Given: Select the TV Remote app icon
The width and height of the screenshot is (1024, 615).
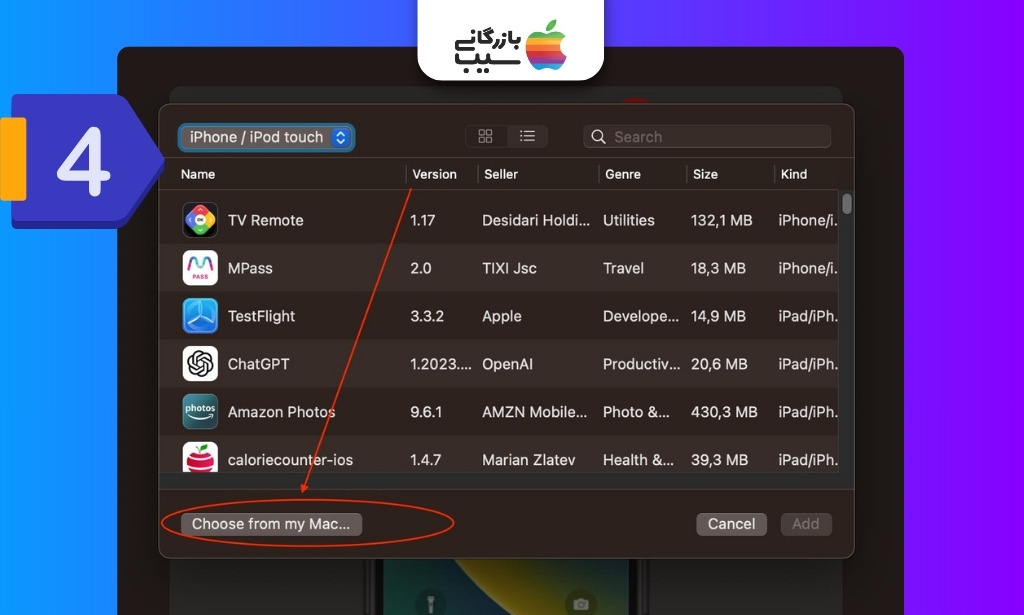Looking at the screenshot, I should 200,220.
